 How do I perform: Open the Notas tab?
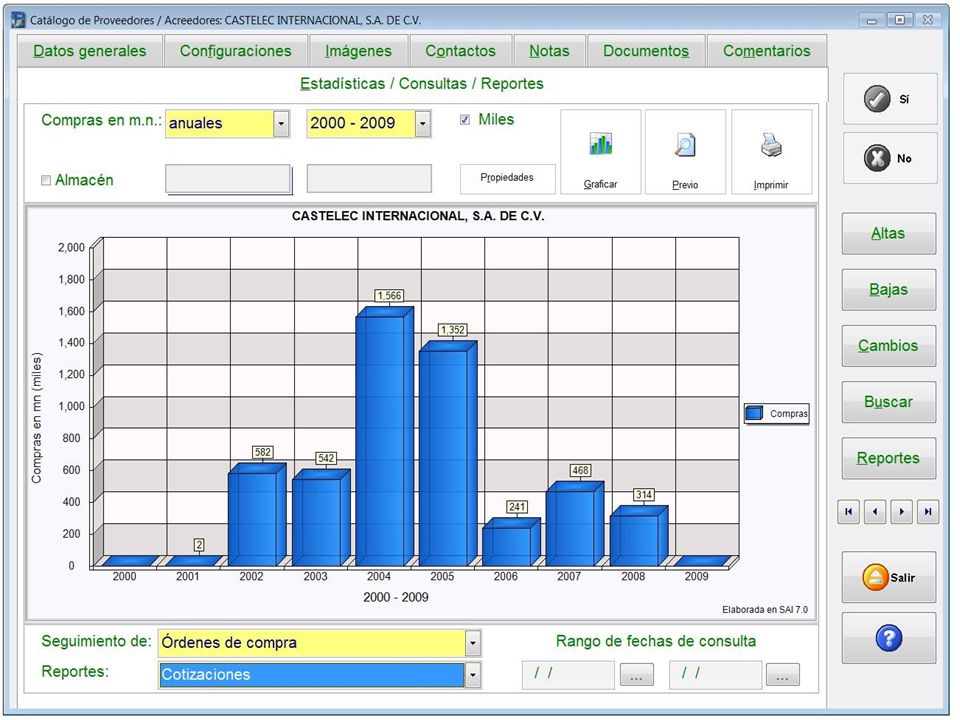point(549,51)
